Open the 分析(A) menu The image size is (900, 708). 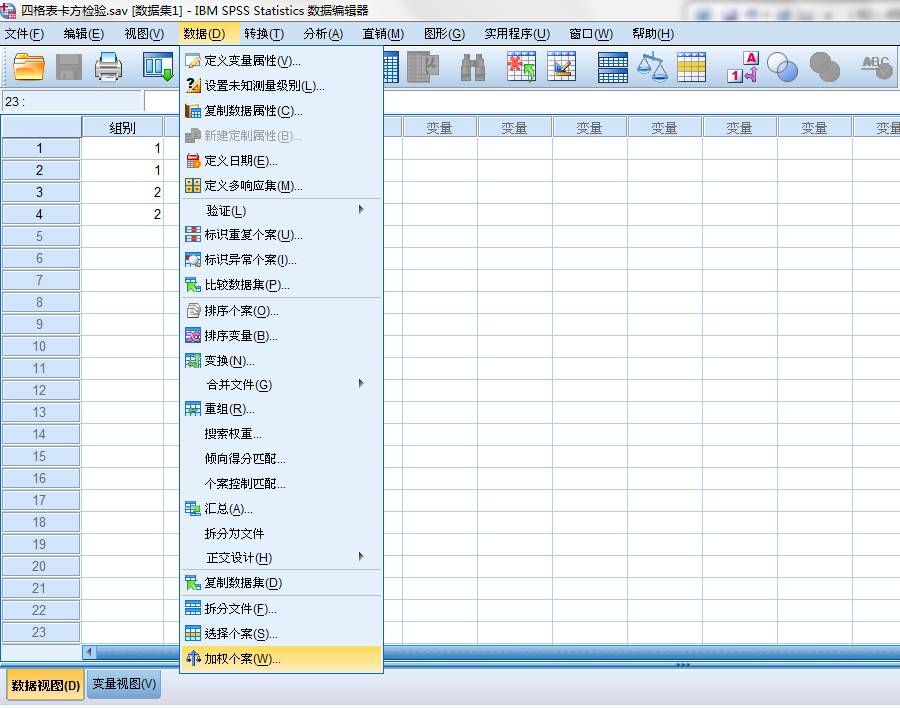323,34
